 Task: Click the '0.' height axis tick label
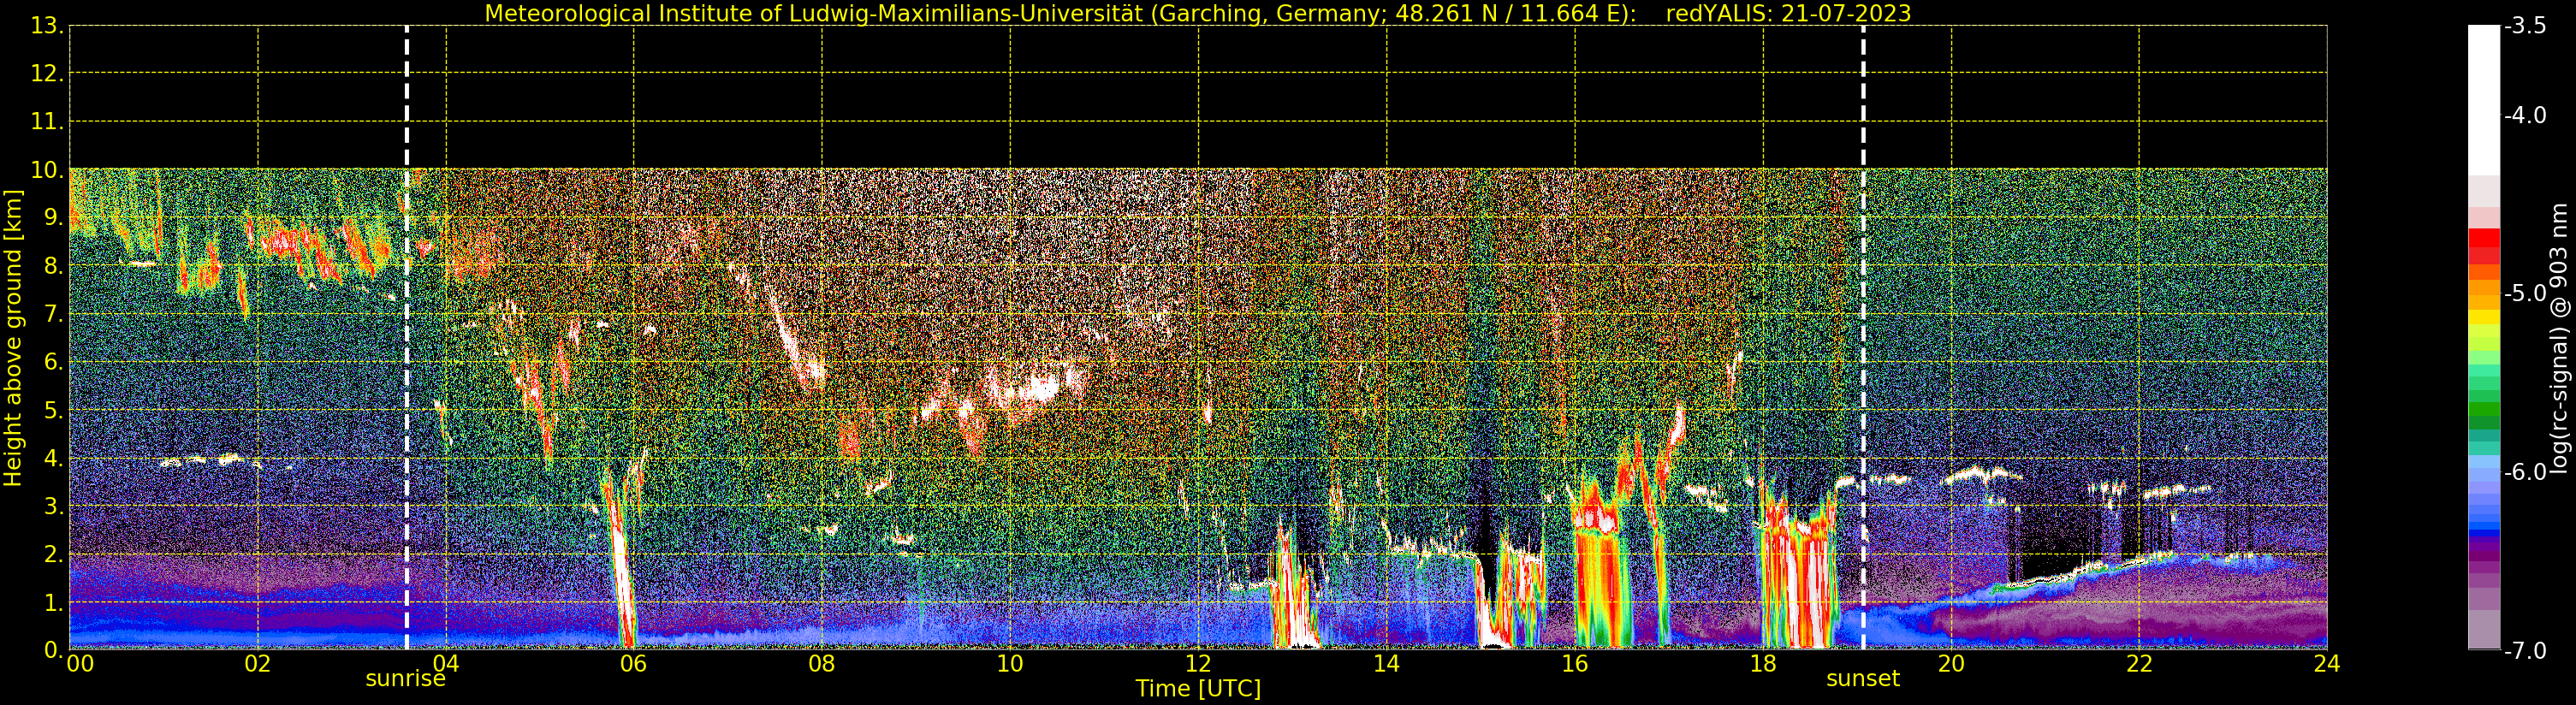click(x=54, y=650)
